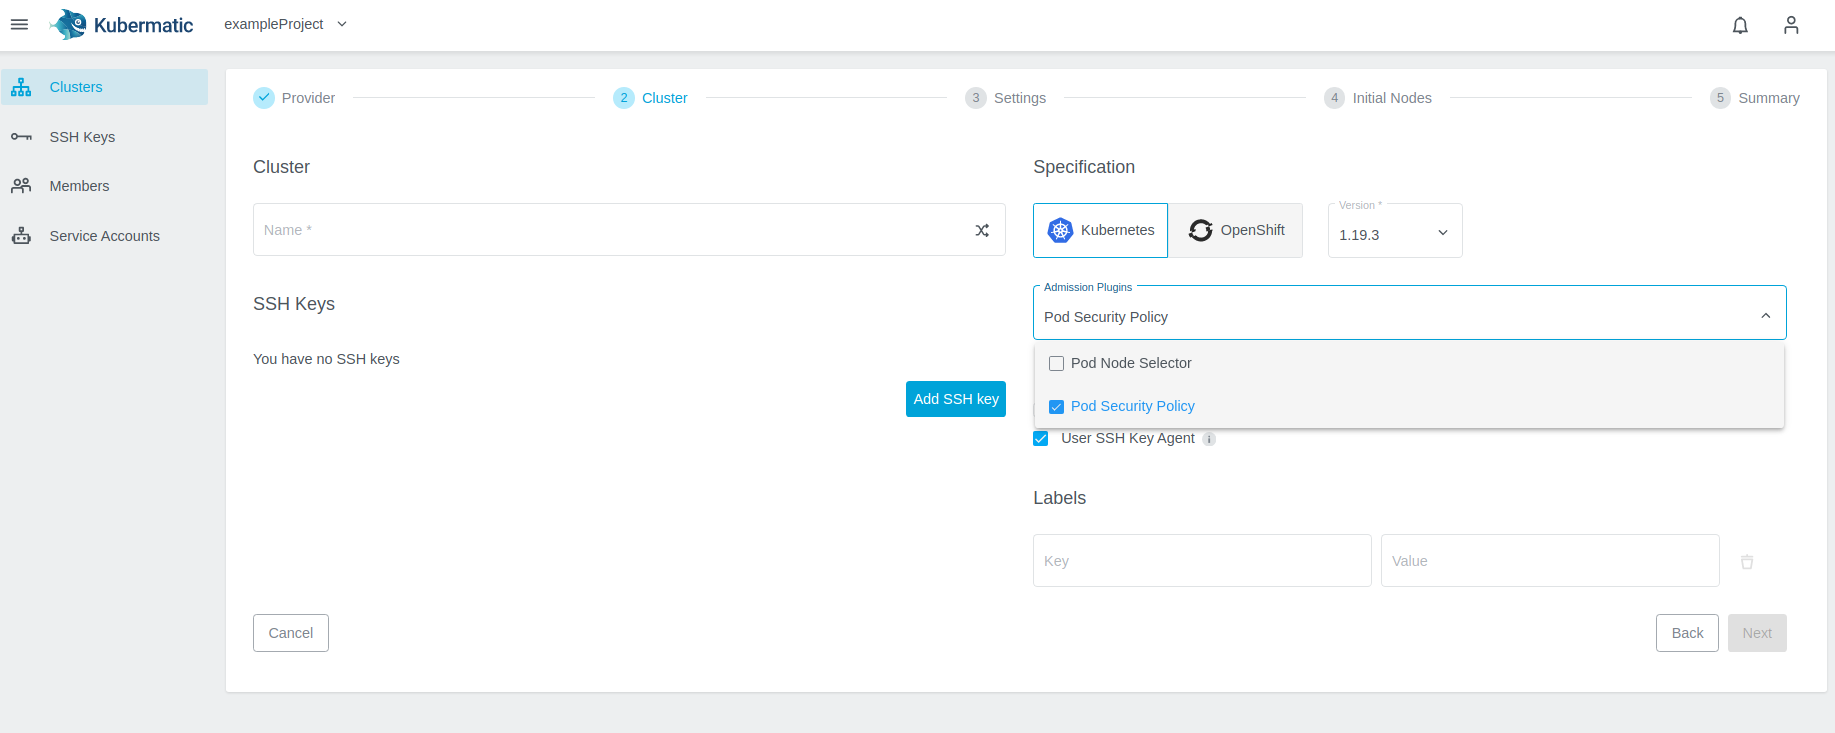Check the Pod Node Selector option
The height and width of the screenshot is (733, 1835).
1056,364
